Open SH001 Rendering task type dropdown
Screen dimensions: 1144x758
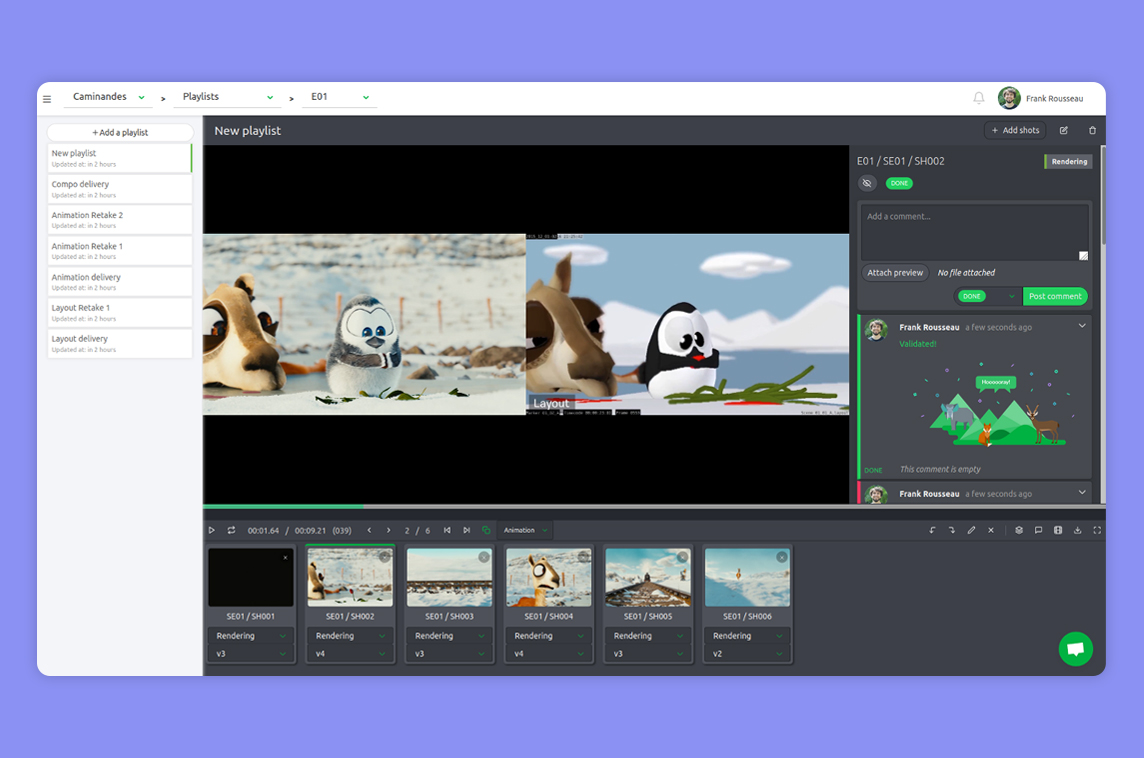point(251,636)
